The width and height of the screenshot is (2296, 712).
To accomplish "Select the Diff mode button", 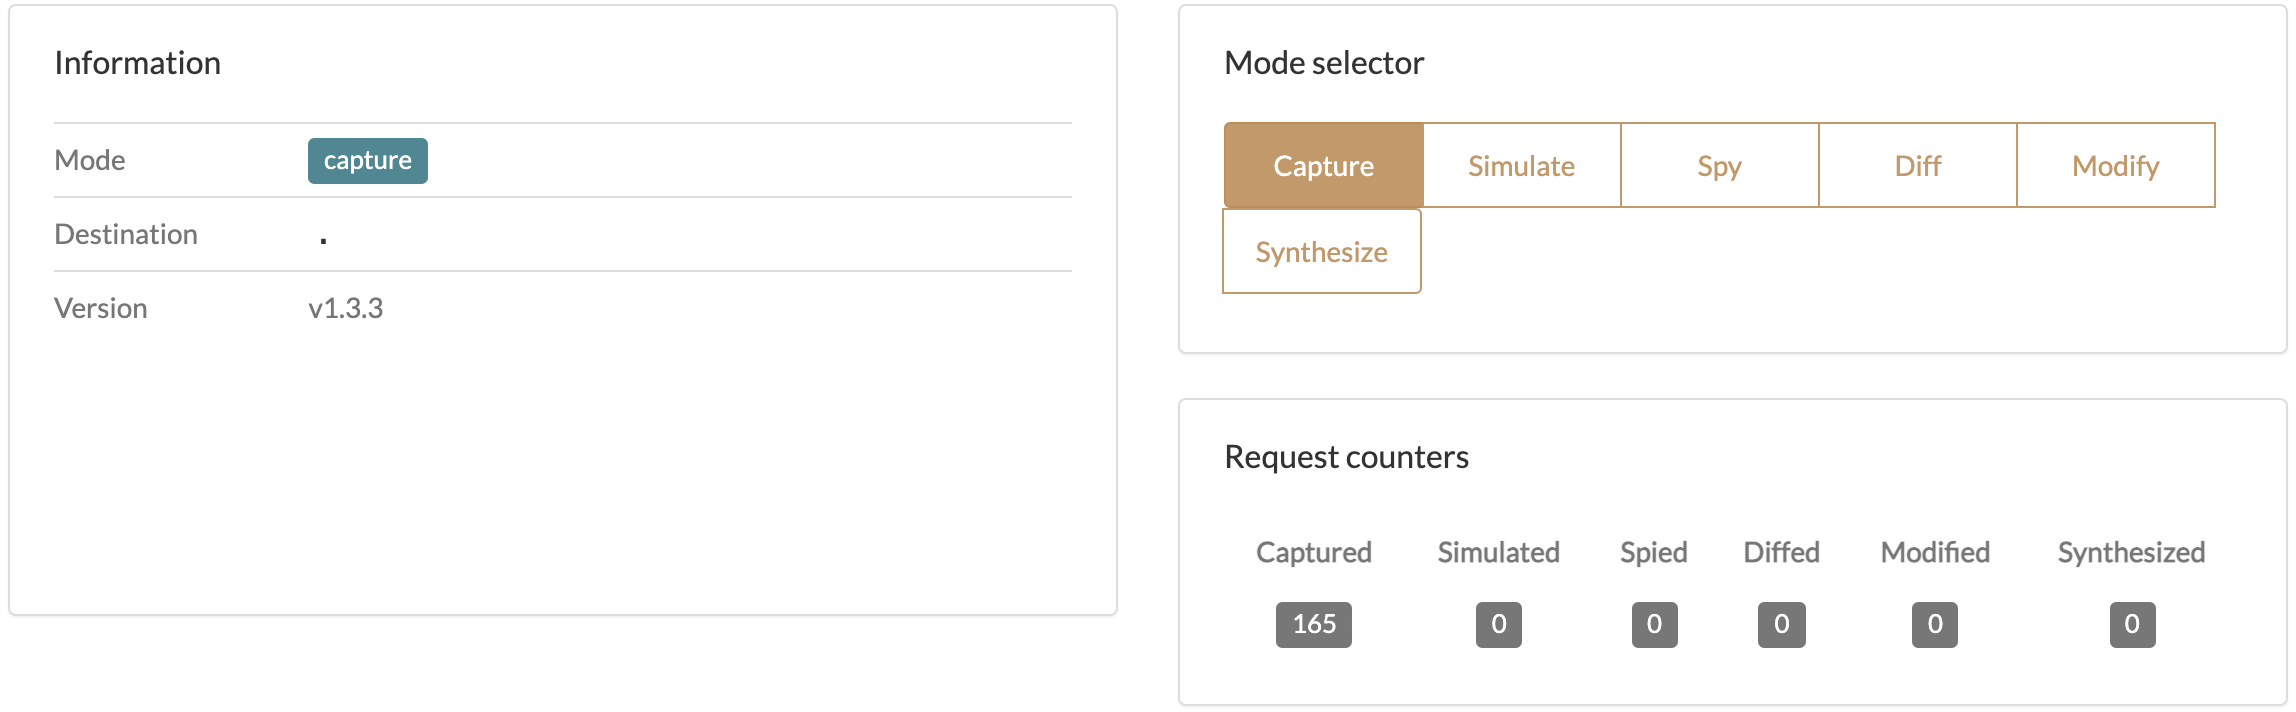I will click(1917, 165).
